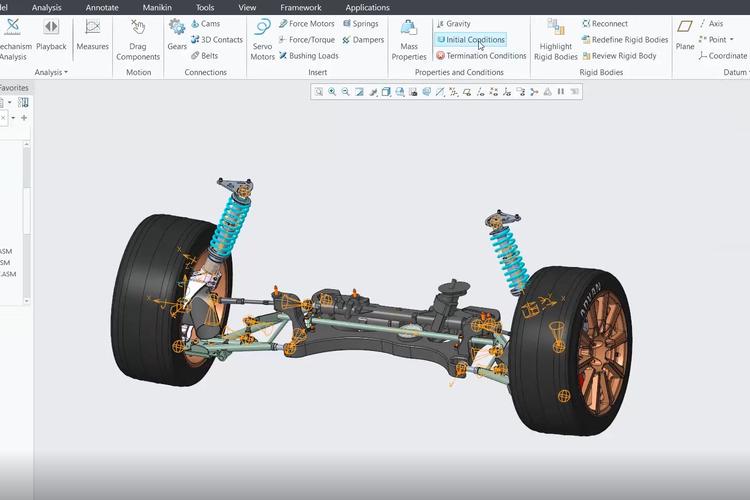This screenshot has height=500, width=750.
Task: Click the pause icon in graphics toolbar
Action: point(560,92)
